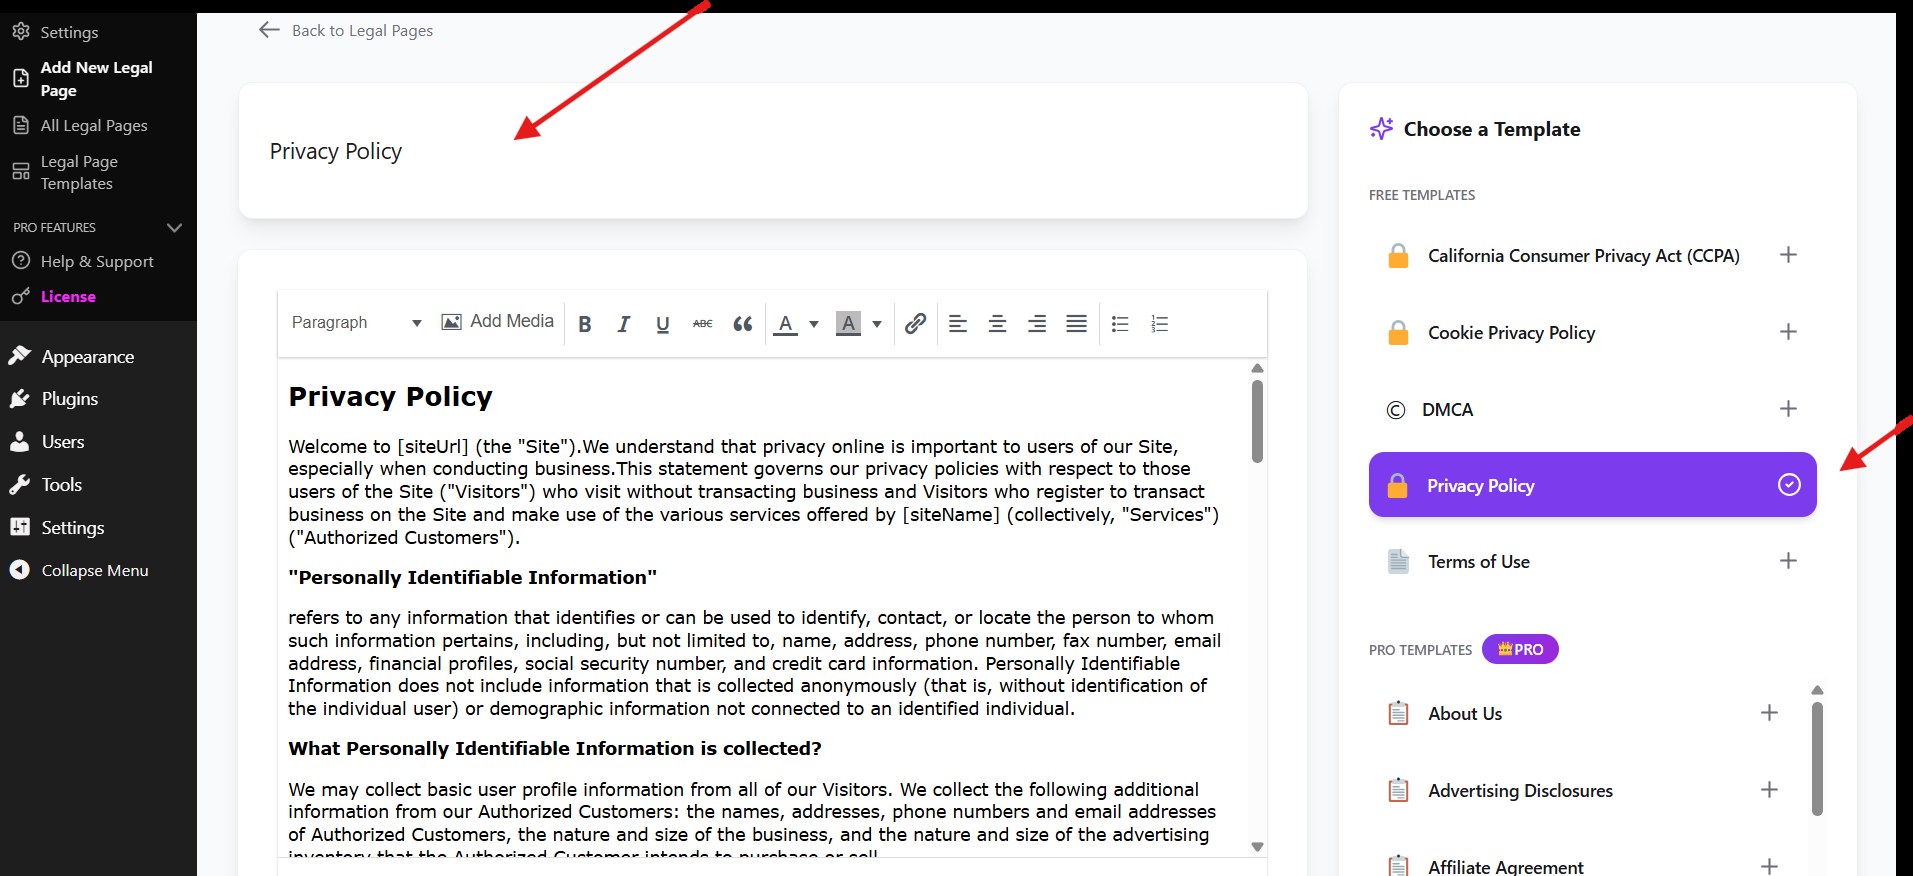Select the DMCA template row
Image resolution: width=1913 pixels, height=876 pixels.
click(x=1592, y=409)
